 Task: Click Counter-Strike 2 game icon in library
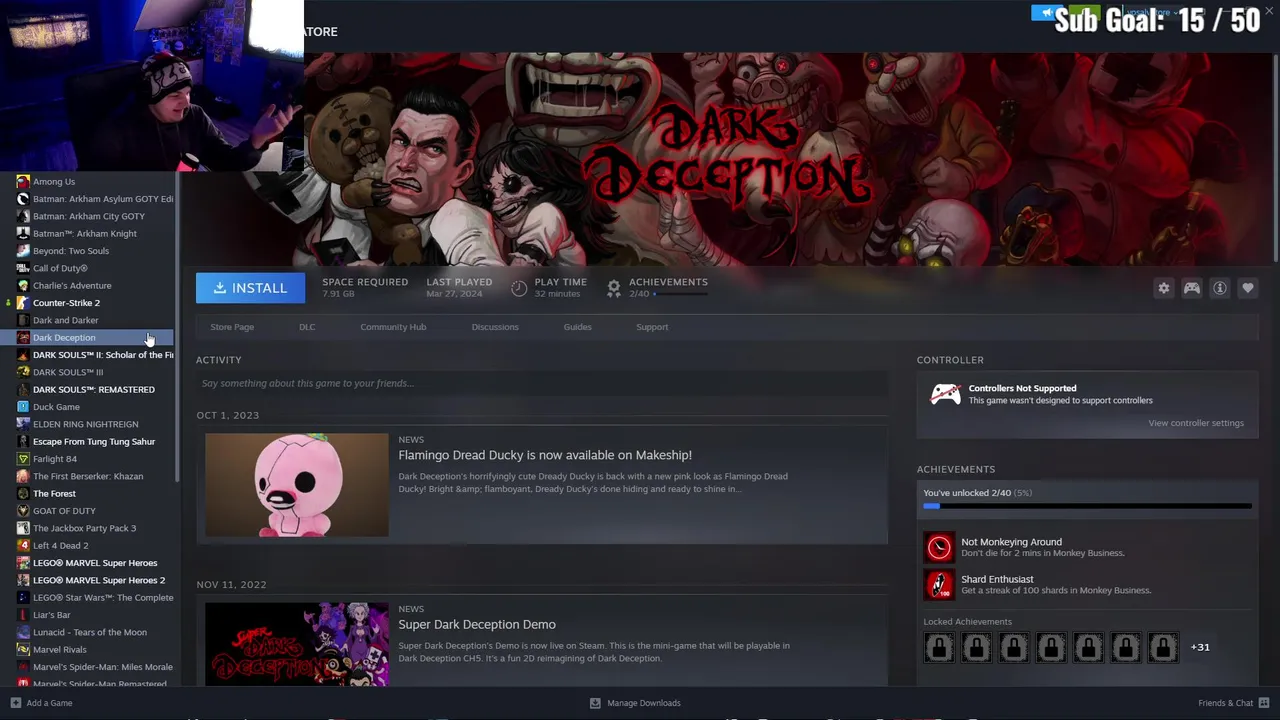pyautogui.click(x=23, y=303)
